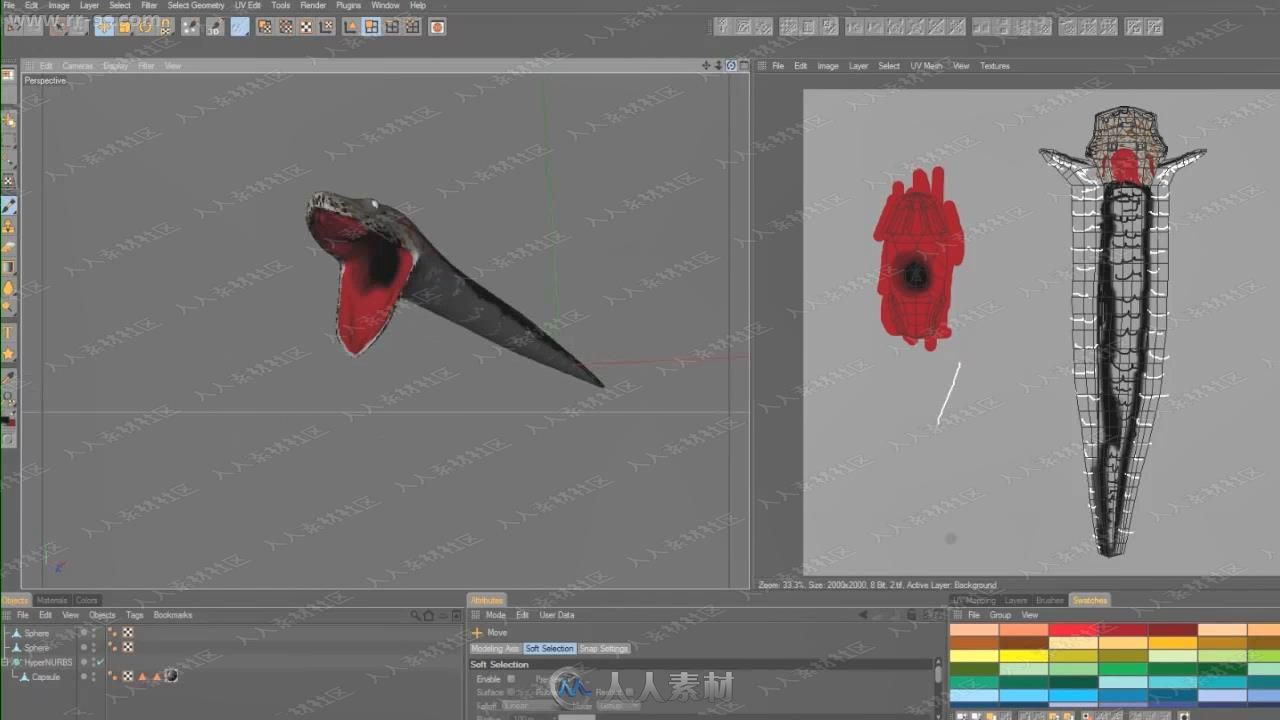Open the Select Geometry menu
The image size is (1280, 720).
pyautogui.click(x=196, y=5)
